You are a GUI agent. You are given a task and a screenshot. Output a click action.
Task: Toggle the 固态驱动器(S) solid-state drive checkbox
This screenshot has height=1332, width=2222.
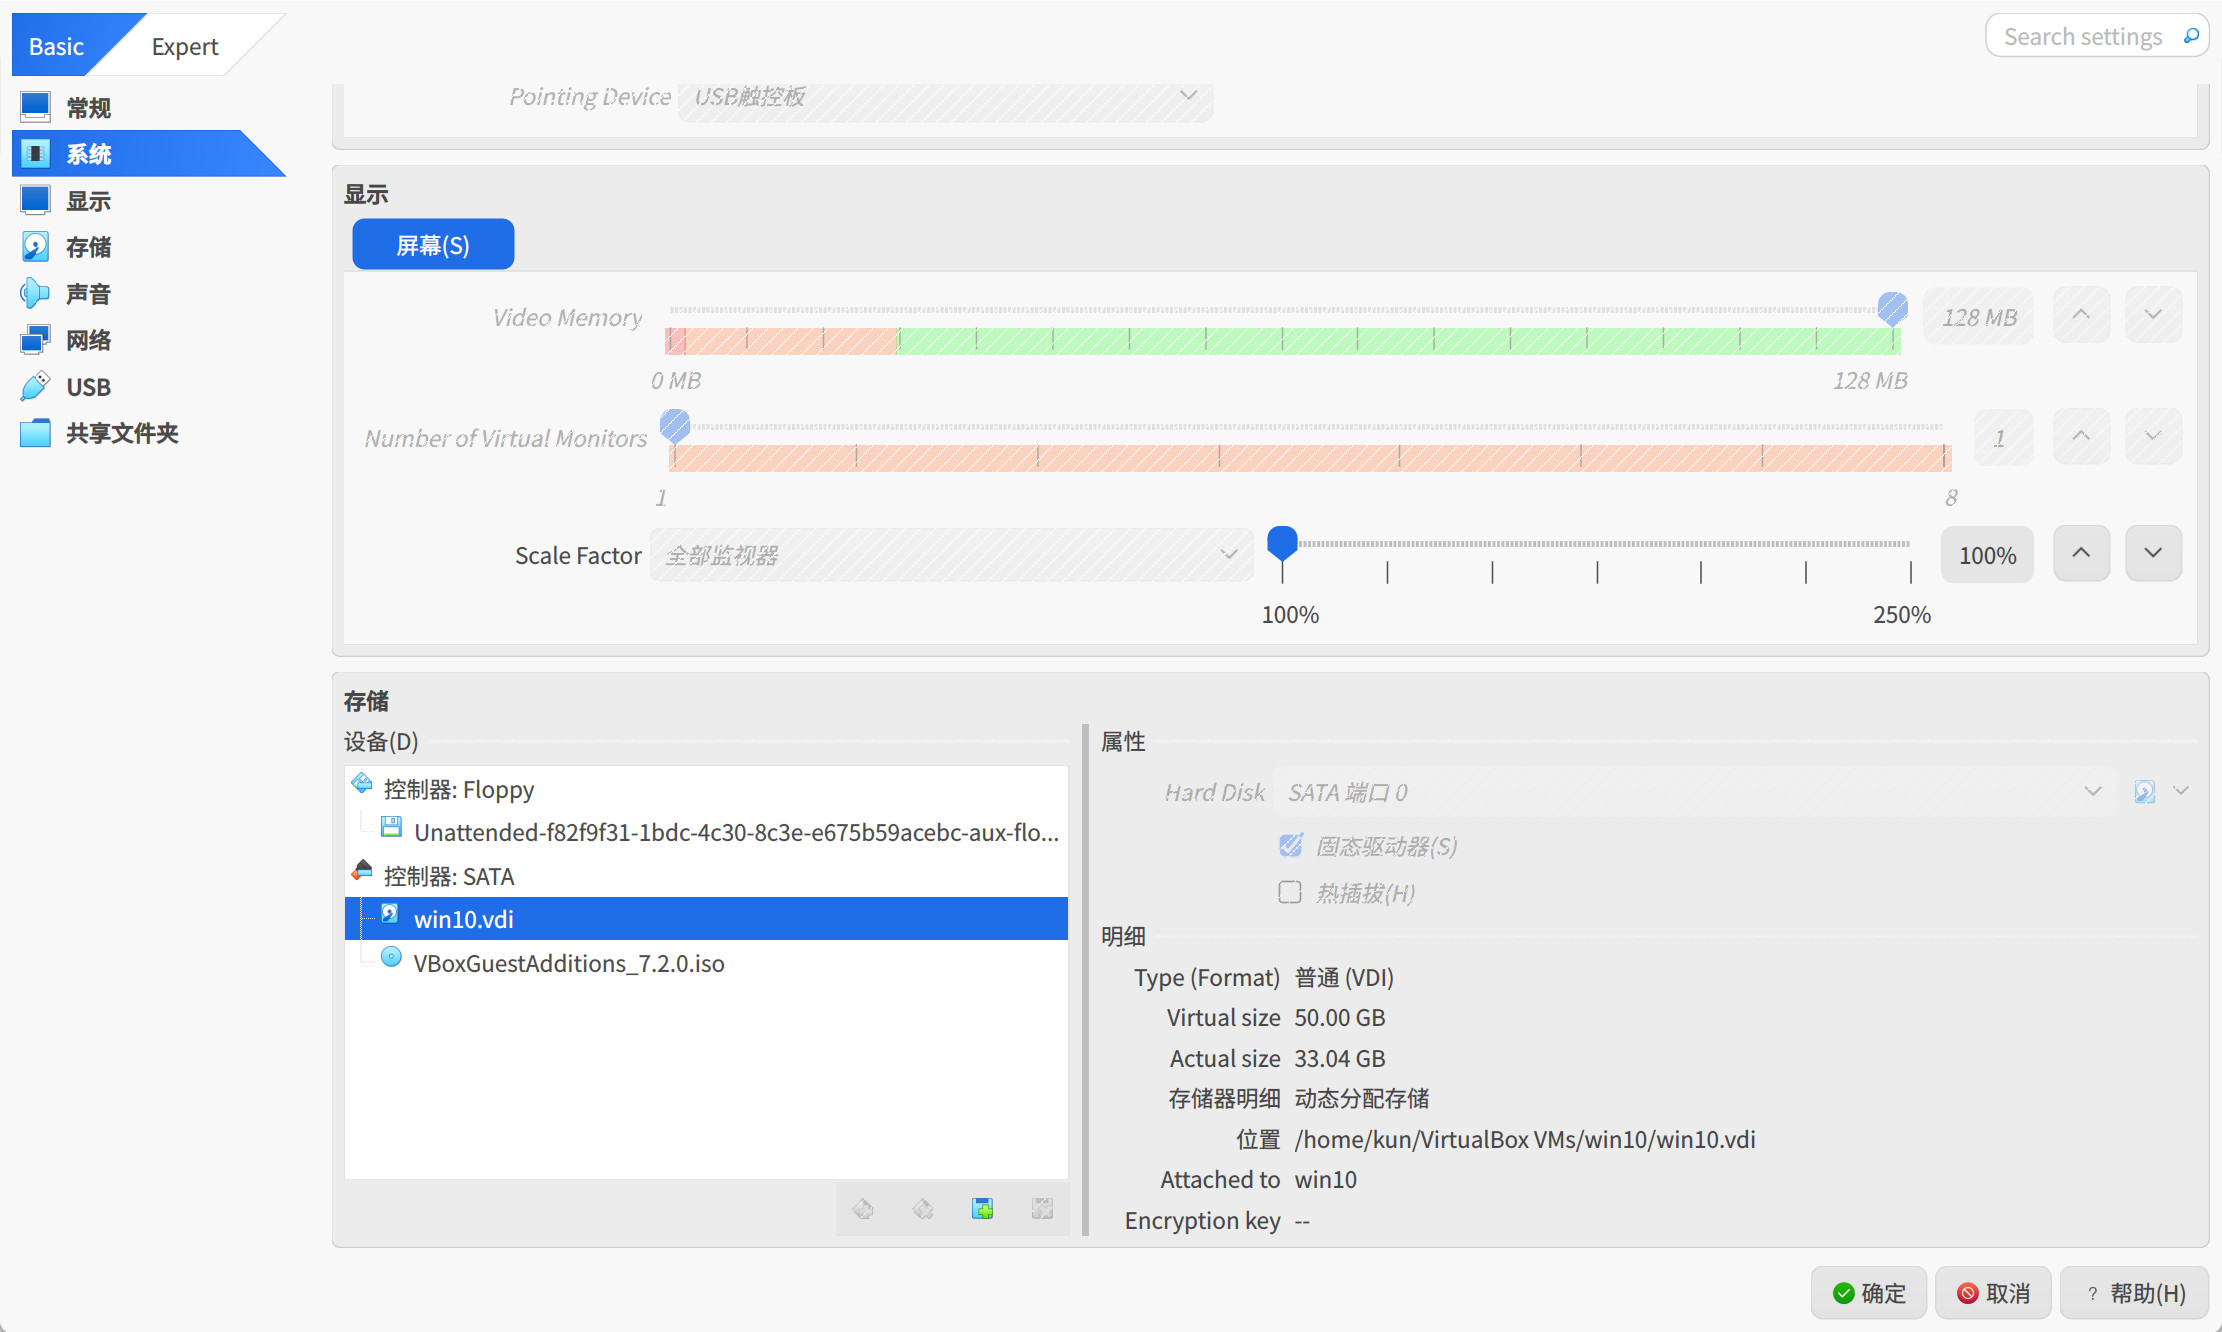point(1290,846)
